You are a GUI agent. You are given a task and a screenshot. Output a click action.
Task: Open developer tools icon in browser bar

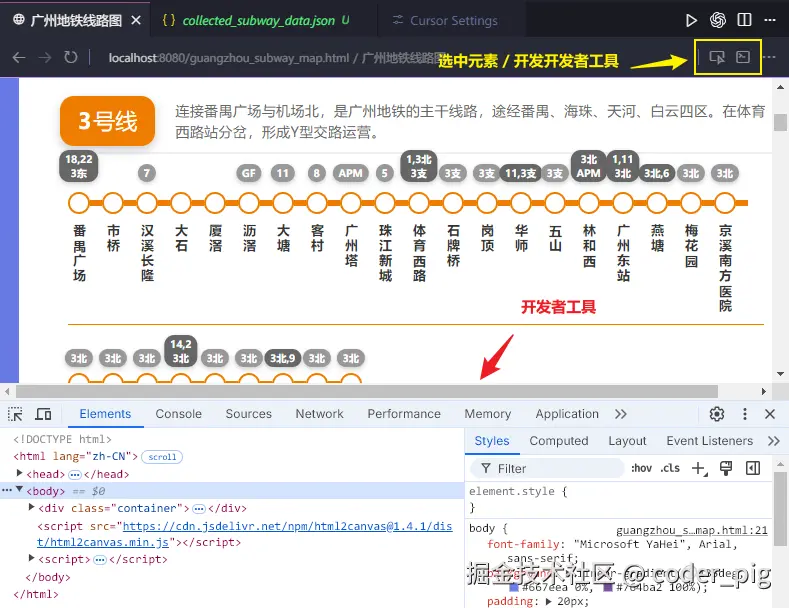(x=743, y=57)
